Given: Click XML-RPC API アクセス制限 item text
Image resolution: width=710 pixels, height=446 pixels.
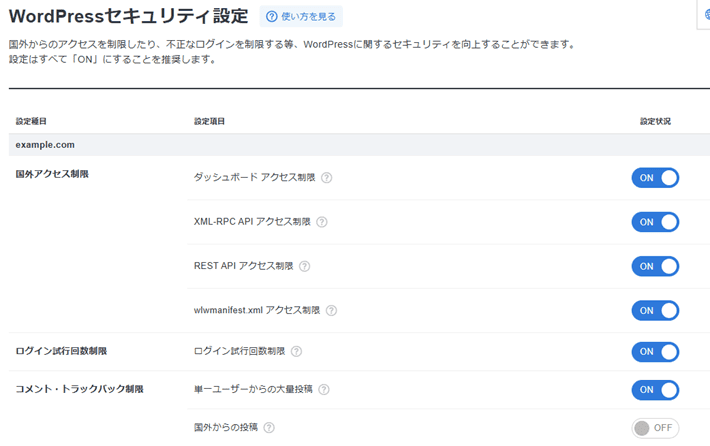Looking at the screenshot, I should (252, 222).
